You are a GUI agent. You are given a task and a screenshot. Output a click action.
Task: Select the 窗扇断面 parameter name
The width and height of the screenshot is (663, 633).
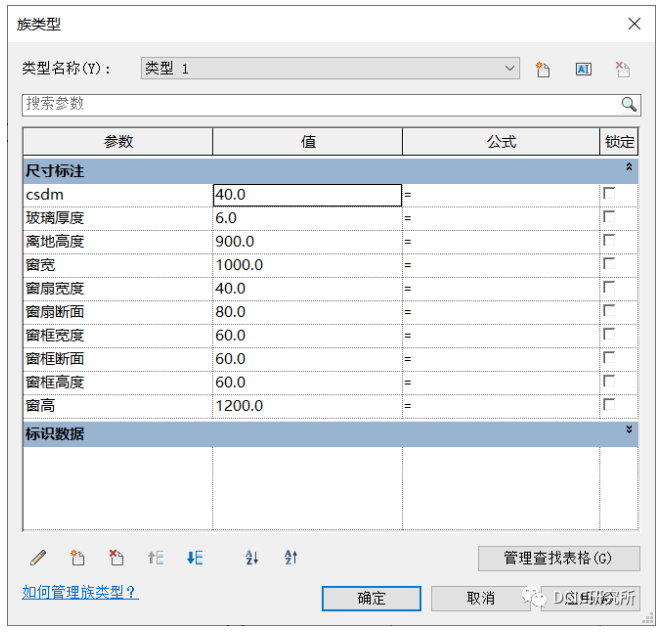pos(118,312)
